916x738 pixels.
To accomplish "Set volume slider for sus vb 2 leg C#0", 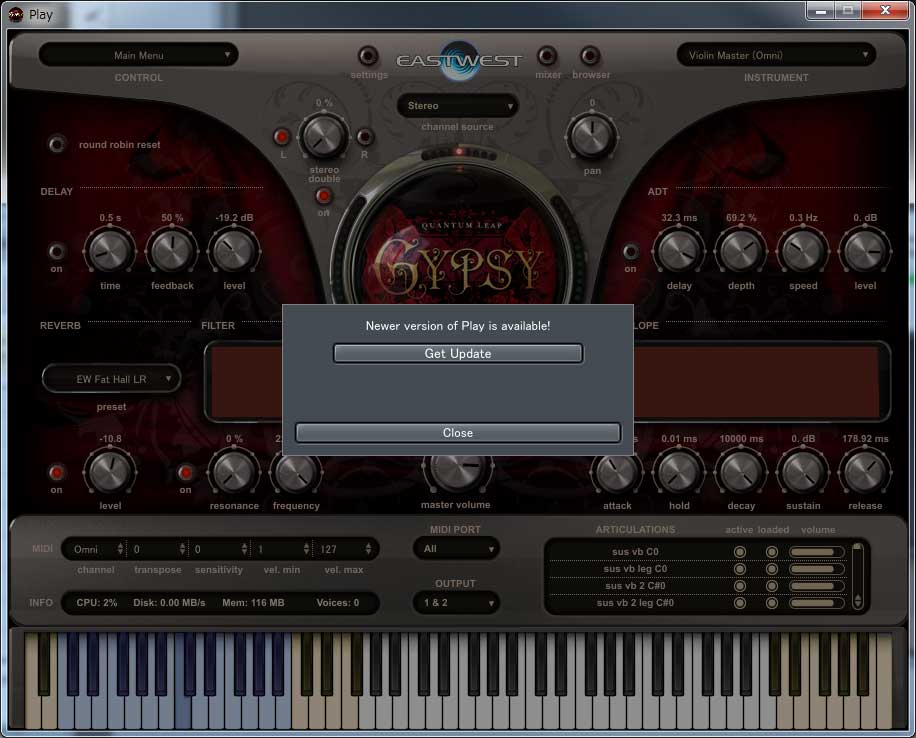I will [816, 602].
